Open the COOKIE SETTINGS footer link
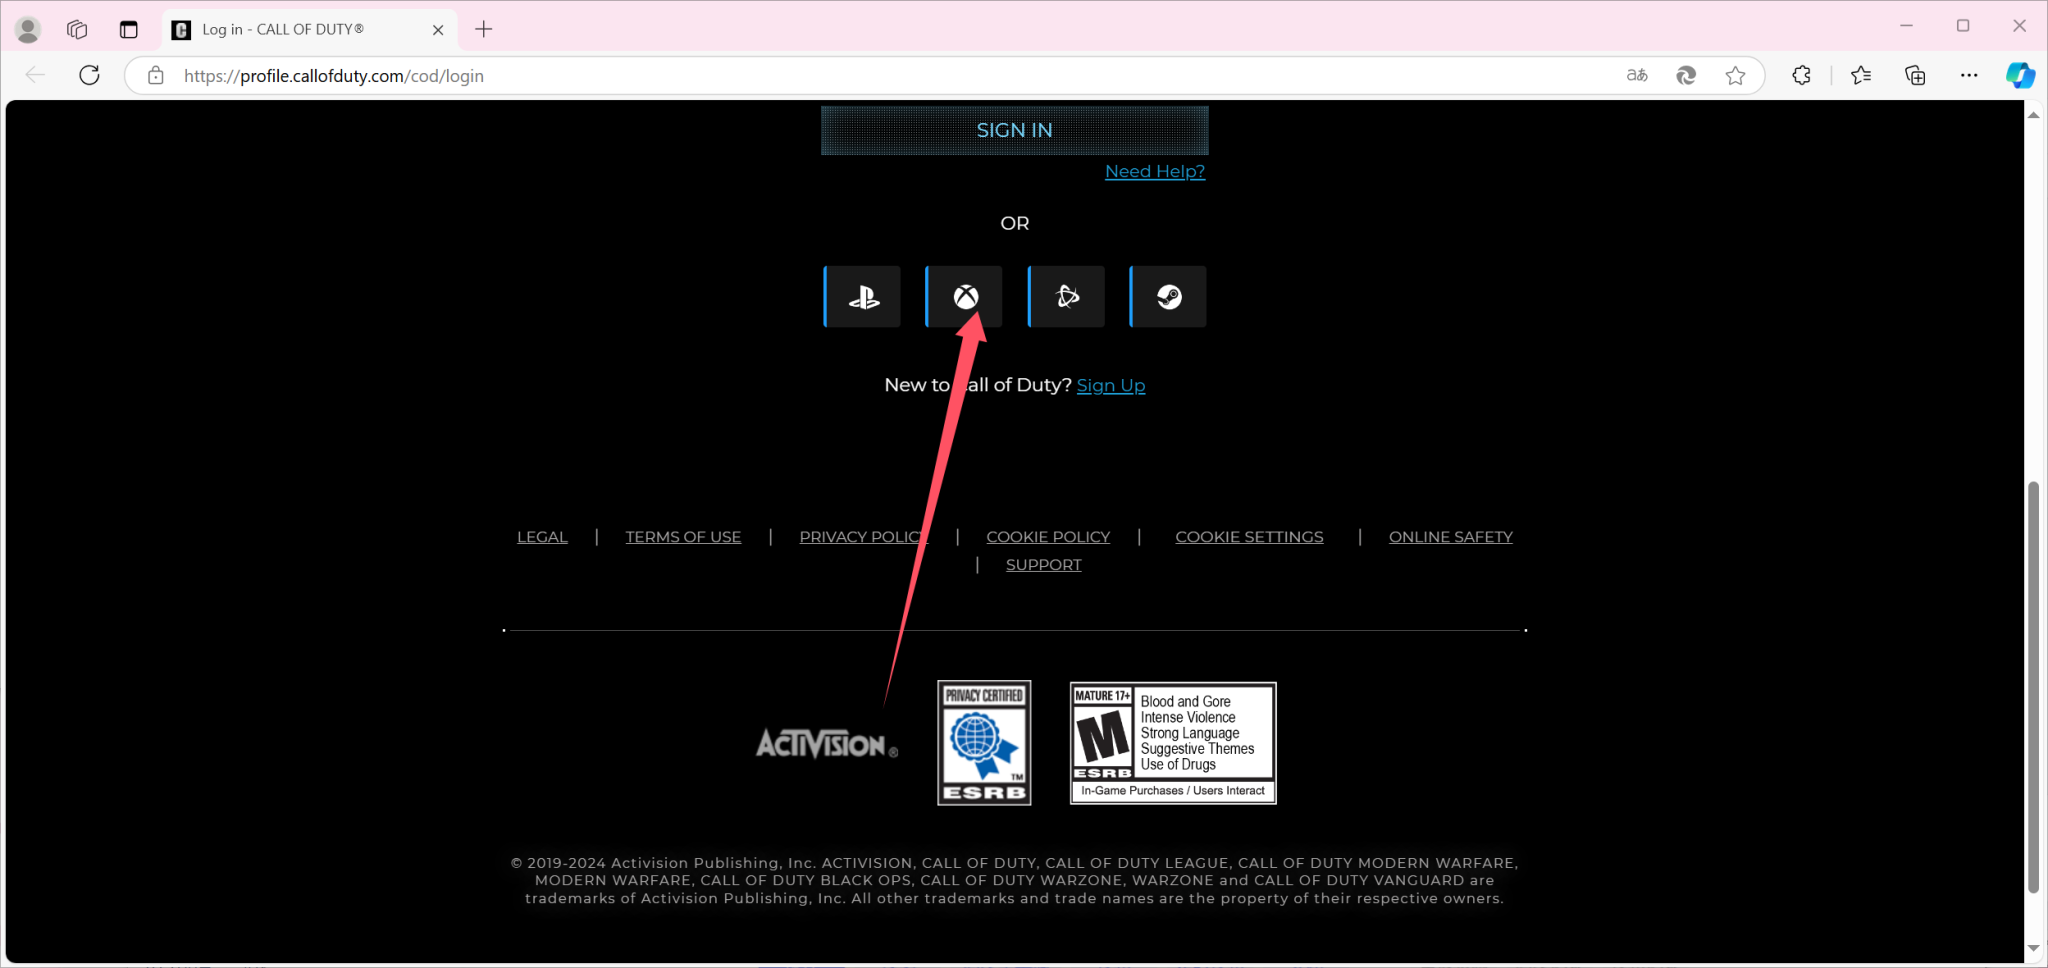Screen dimensions: 2048x968 tap(1248, 537)
